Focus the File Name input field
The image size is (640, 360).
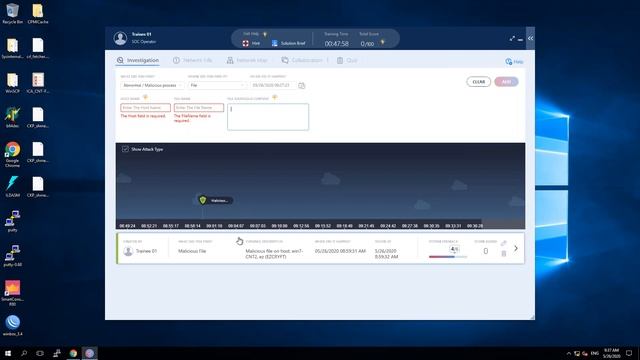point(199,107)
